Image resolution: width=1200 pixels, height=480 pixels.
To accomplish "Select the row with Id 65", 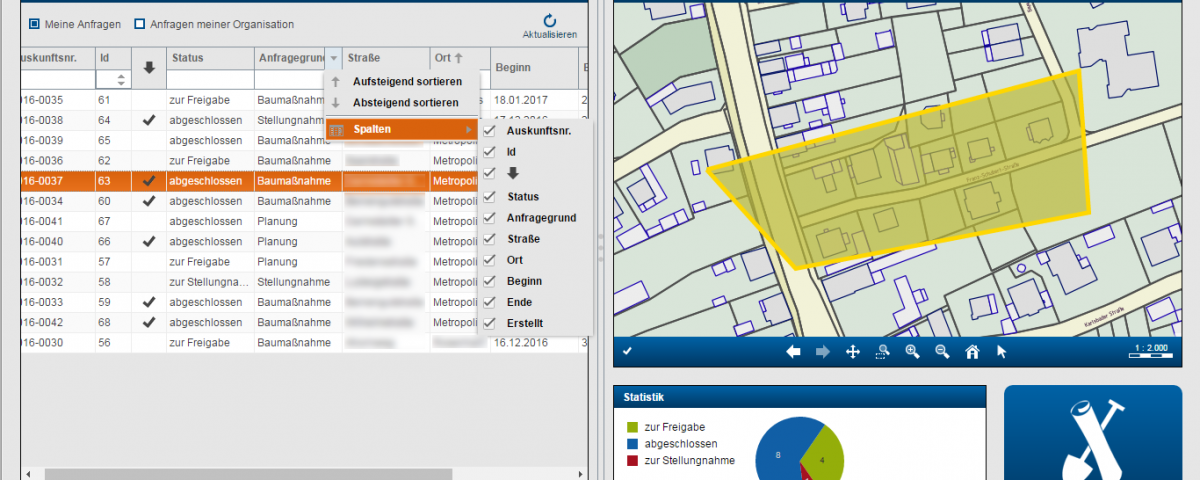I will (x=304, y=140).
